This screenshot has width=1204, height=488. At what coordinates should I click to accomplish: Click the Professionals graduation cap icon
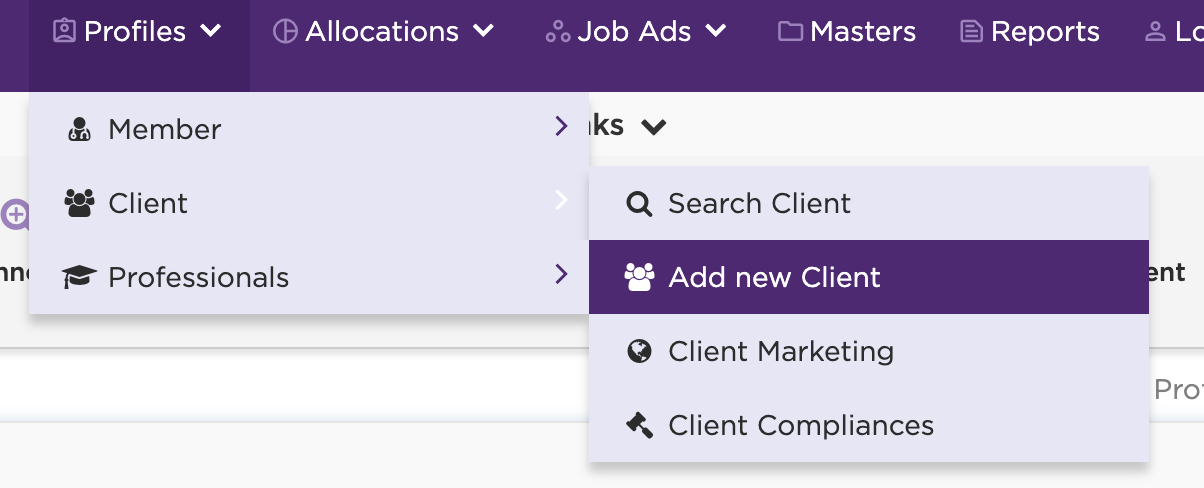[79, 277]
